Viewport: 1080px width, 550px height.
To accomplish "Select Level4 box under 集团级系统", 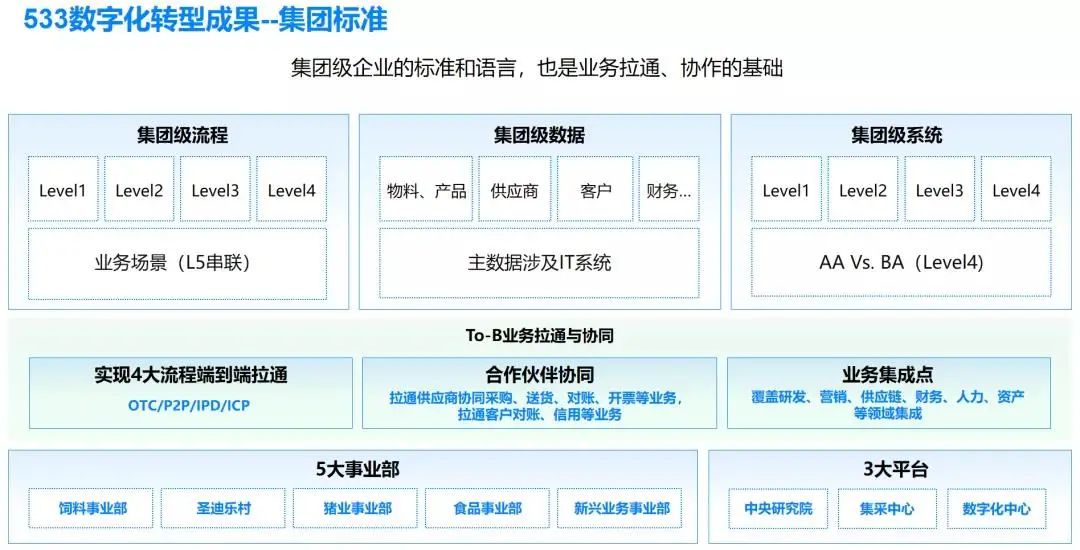I will [x=1016, y=189].
